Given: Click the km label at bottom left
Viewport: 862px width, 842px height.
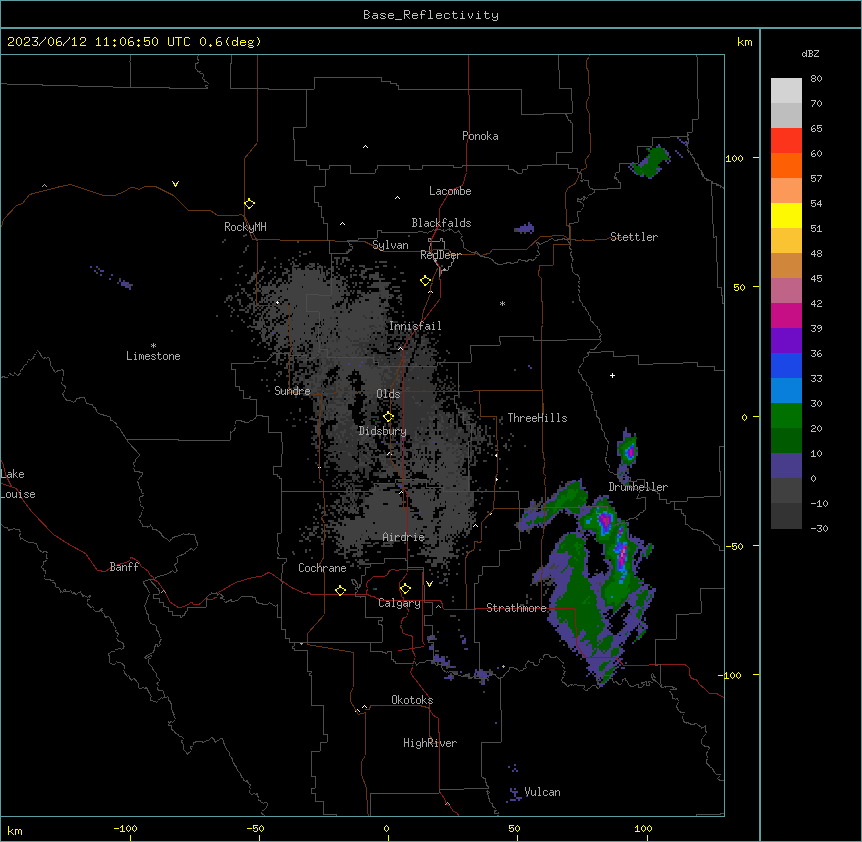Looking at the screenshot, I should (x=15, y=830).
